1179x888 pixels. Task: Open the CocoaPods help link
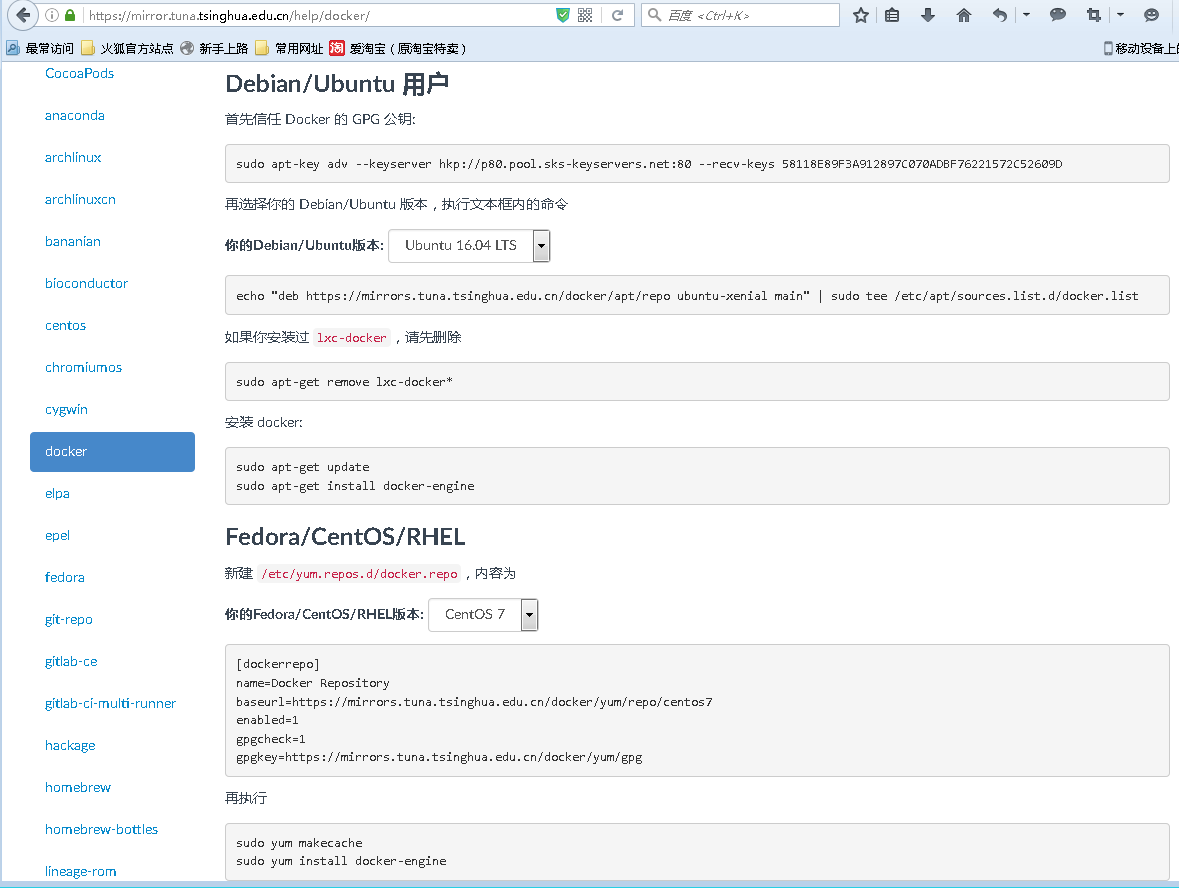[x=80, y=73]
